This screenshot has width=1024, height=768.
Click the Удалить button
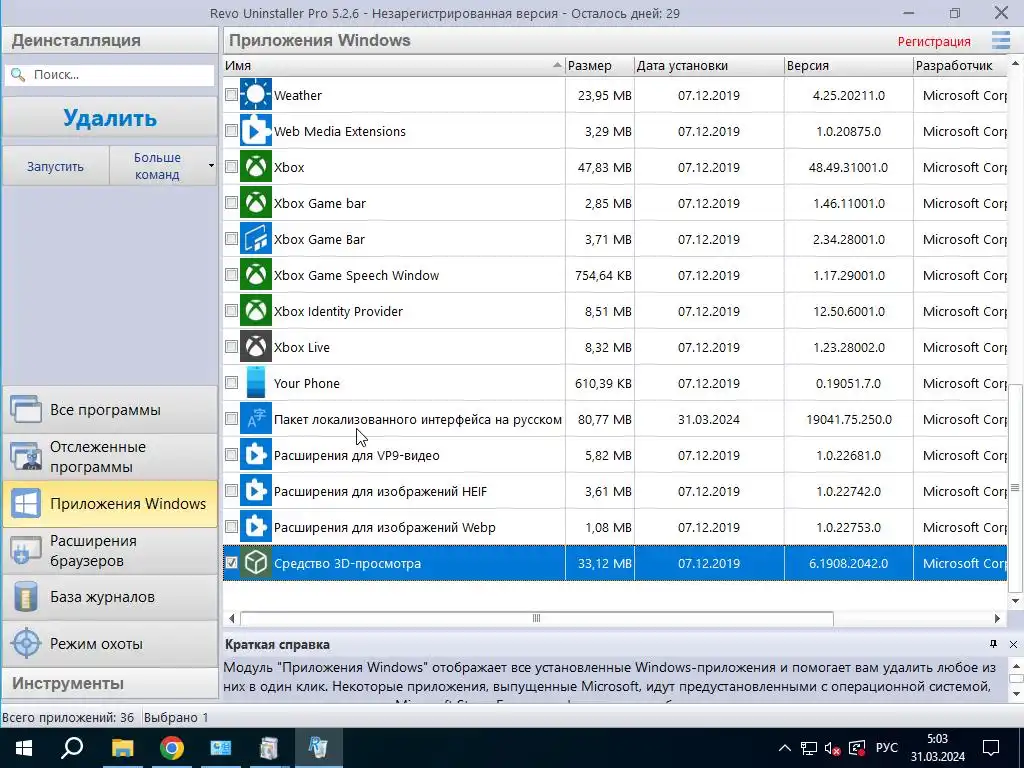(110, 118)
